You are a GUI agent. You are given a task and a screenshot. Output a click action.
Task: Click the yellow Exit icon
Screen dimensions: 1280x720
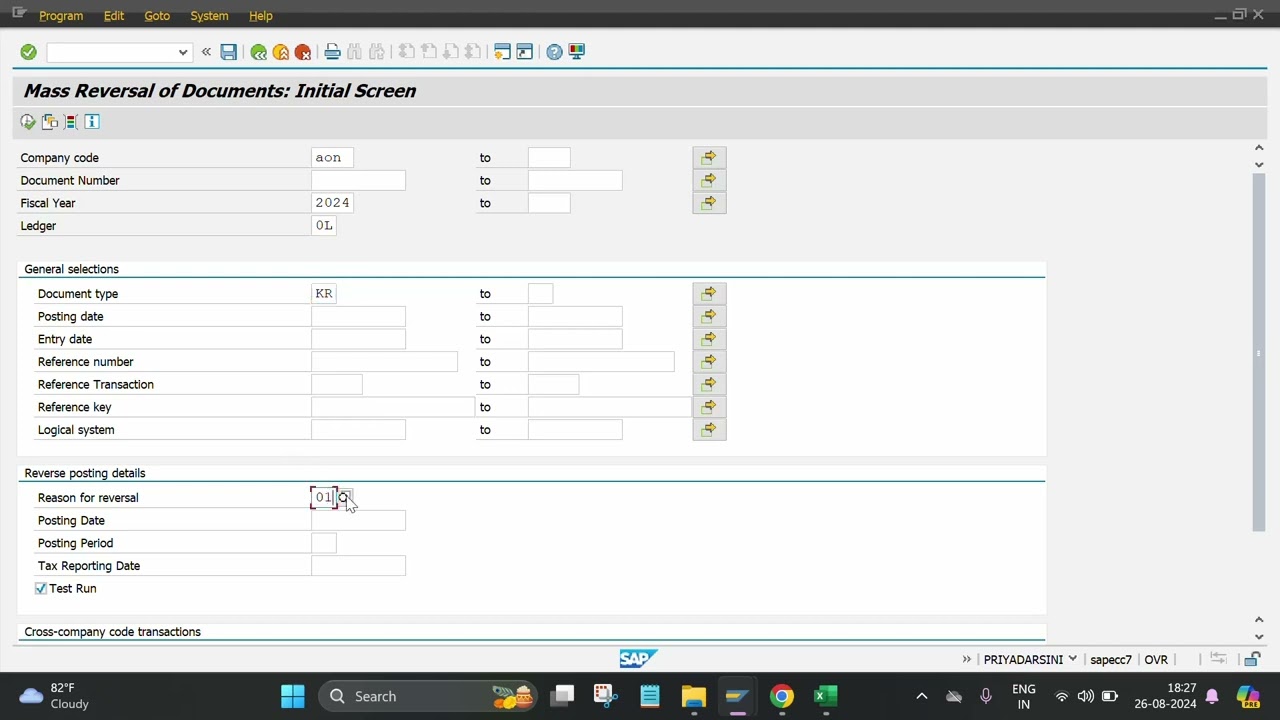[281, 52]
